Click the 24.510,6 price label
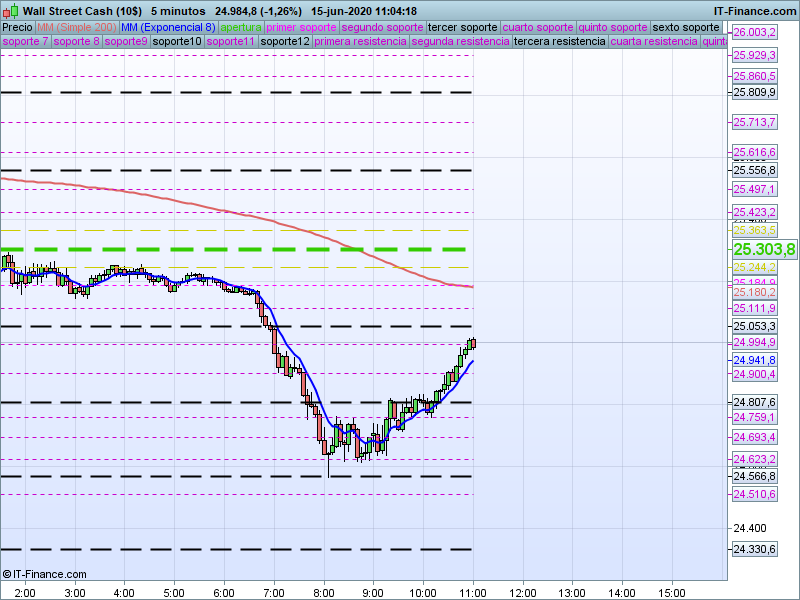Viewport: 800px width, 600px height. pyautogui.click(x=755, y=494)
